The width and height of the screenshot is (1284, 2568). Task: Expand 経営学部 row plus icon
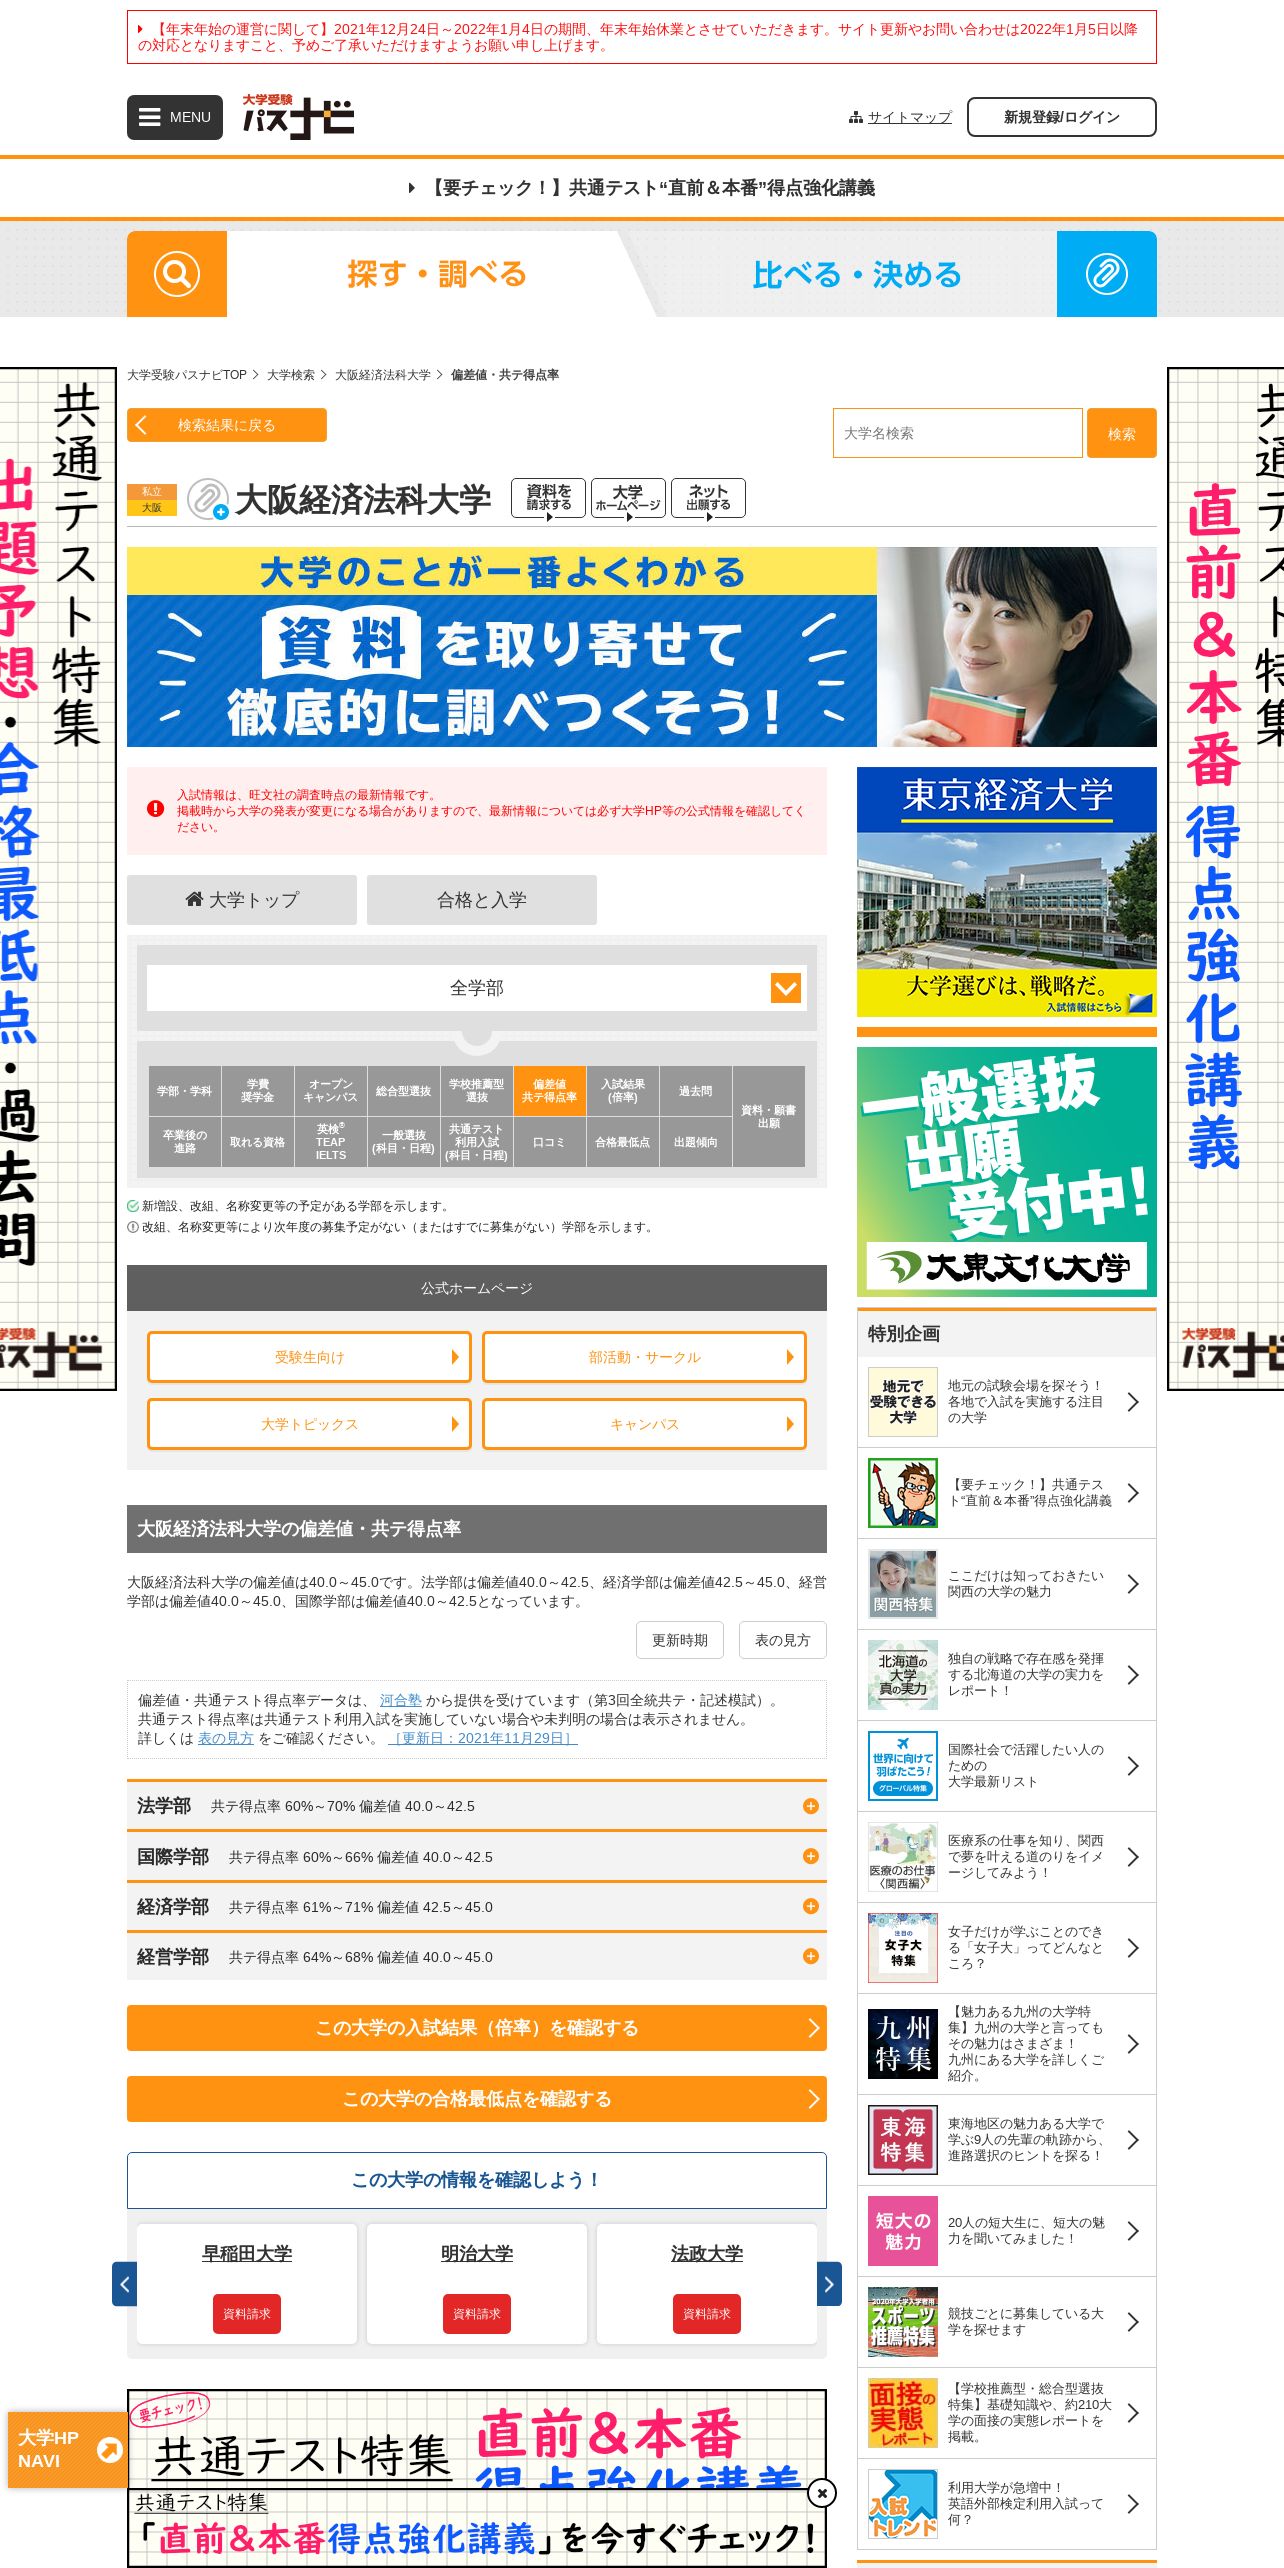(x=811, y=1956)
